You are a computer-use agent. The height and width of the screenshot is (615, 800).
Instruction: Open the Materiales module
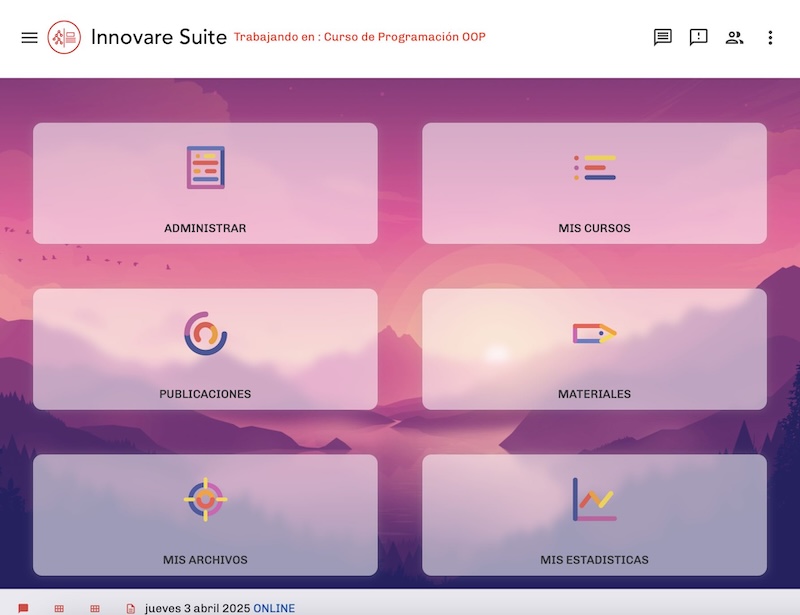(x=594, y=347)
